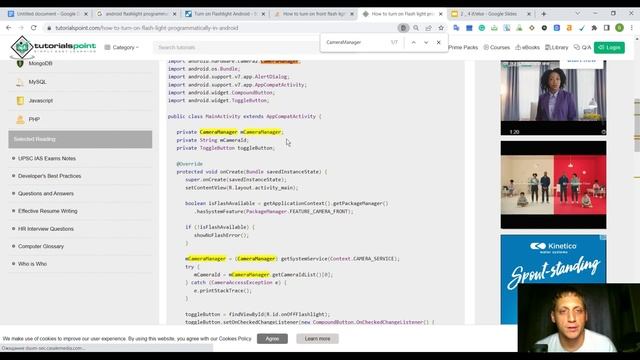Bookmark this page with the star icon
This screenshot has height=360, width=640.
point(441,28)
